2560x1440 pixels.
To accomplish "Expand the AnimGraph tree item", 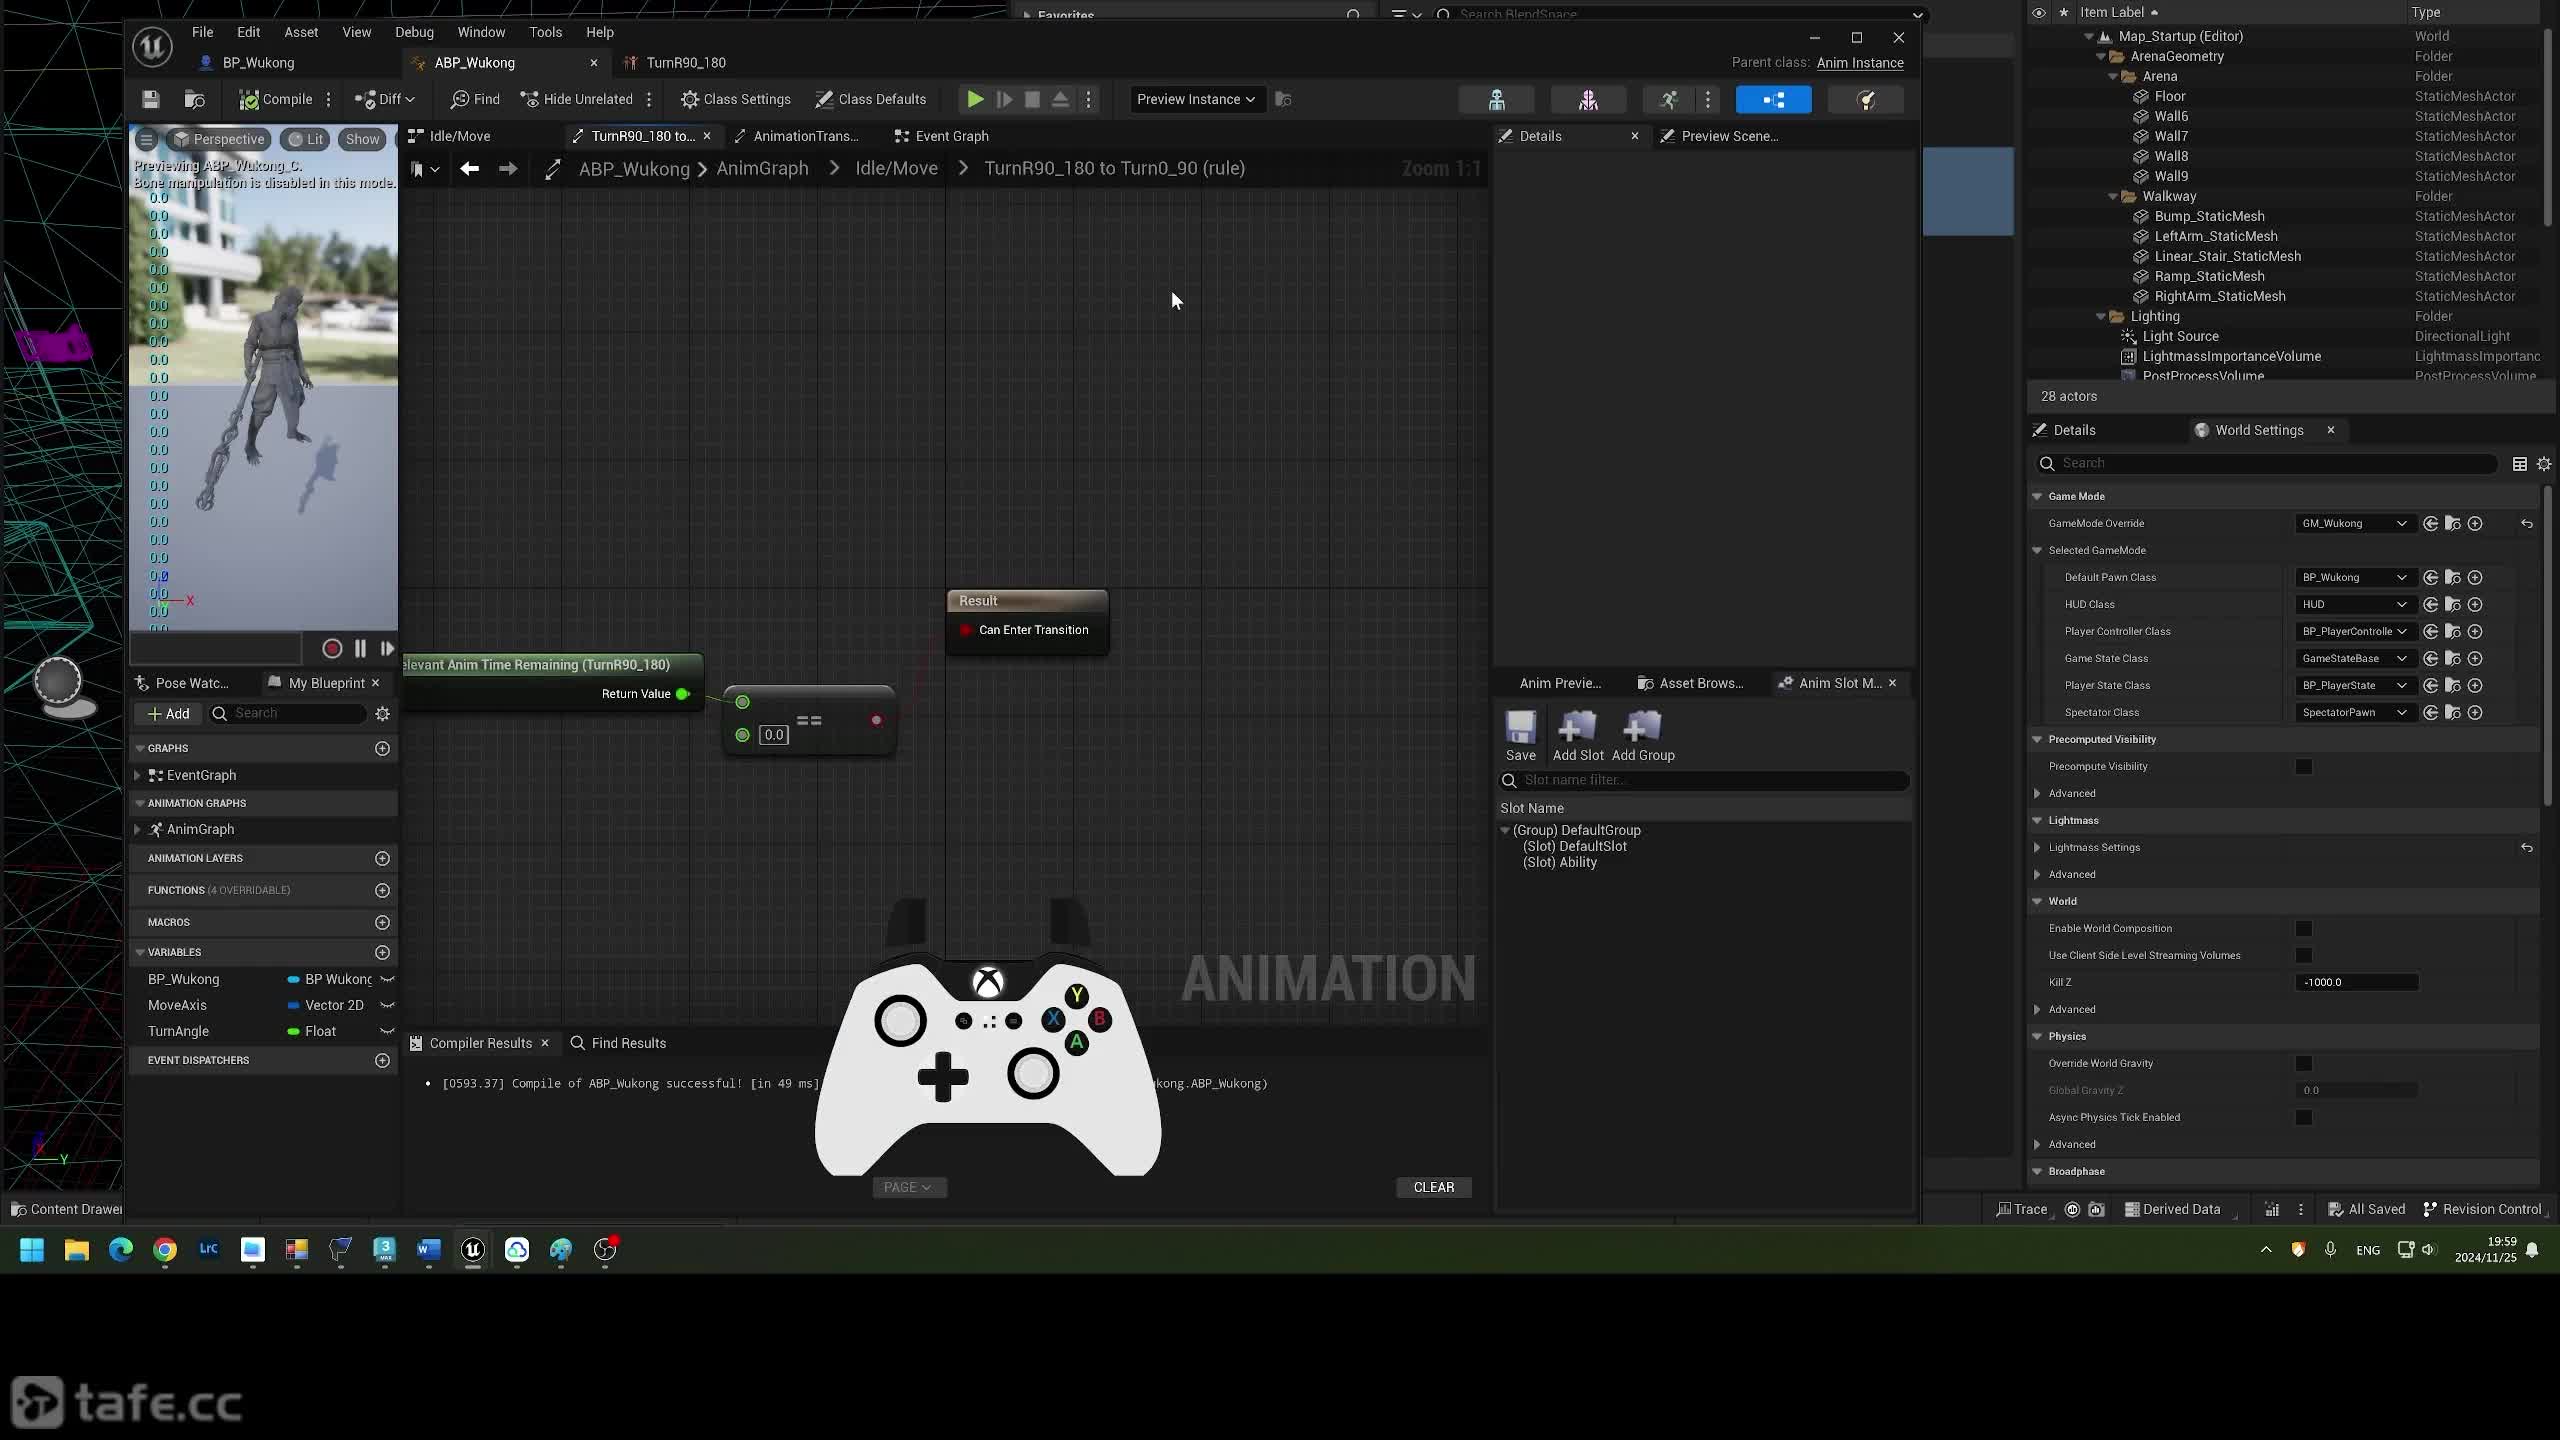I will point(138,829).
